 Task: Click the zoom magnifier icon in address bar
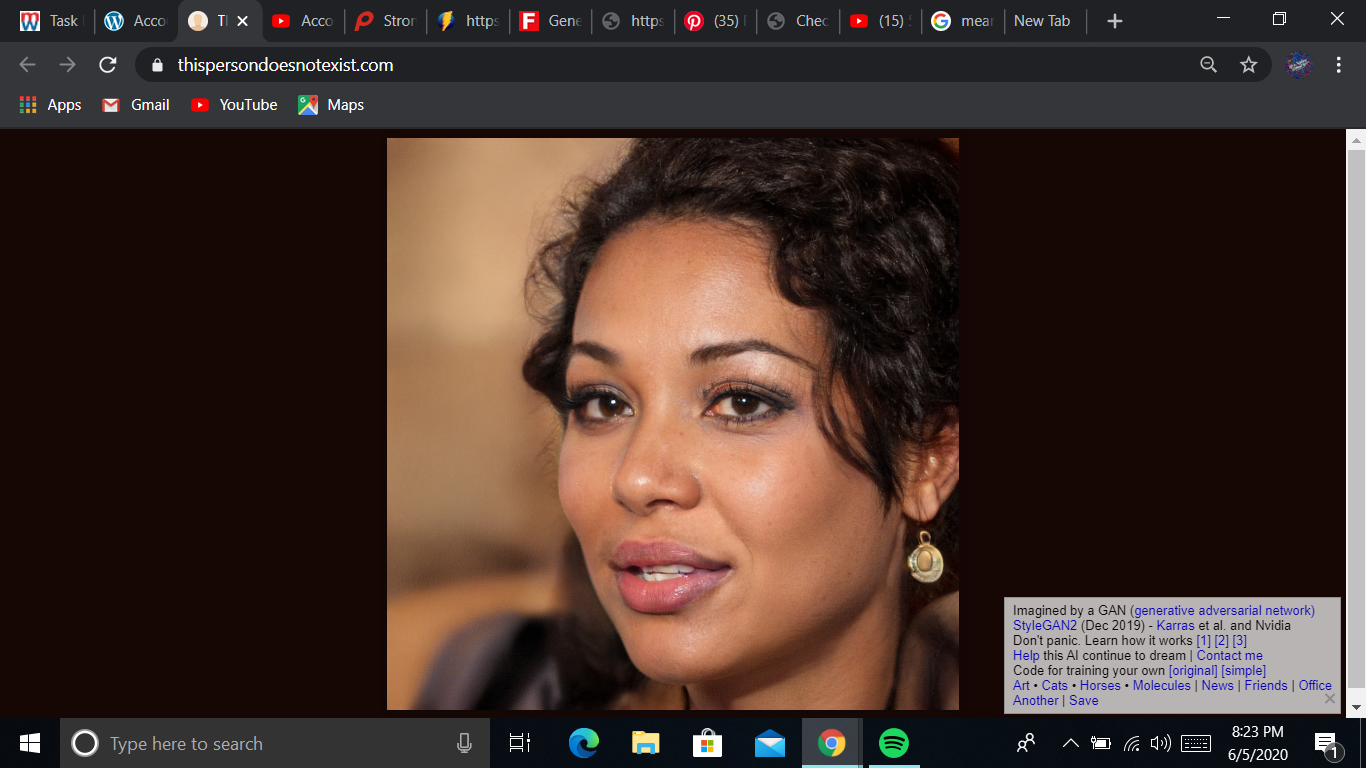pos(1208,65)
